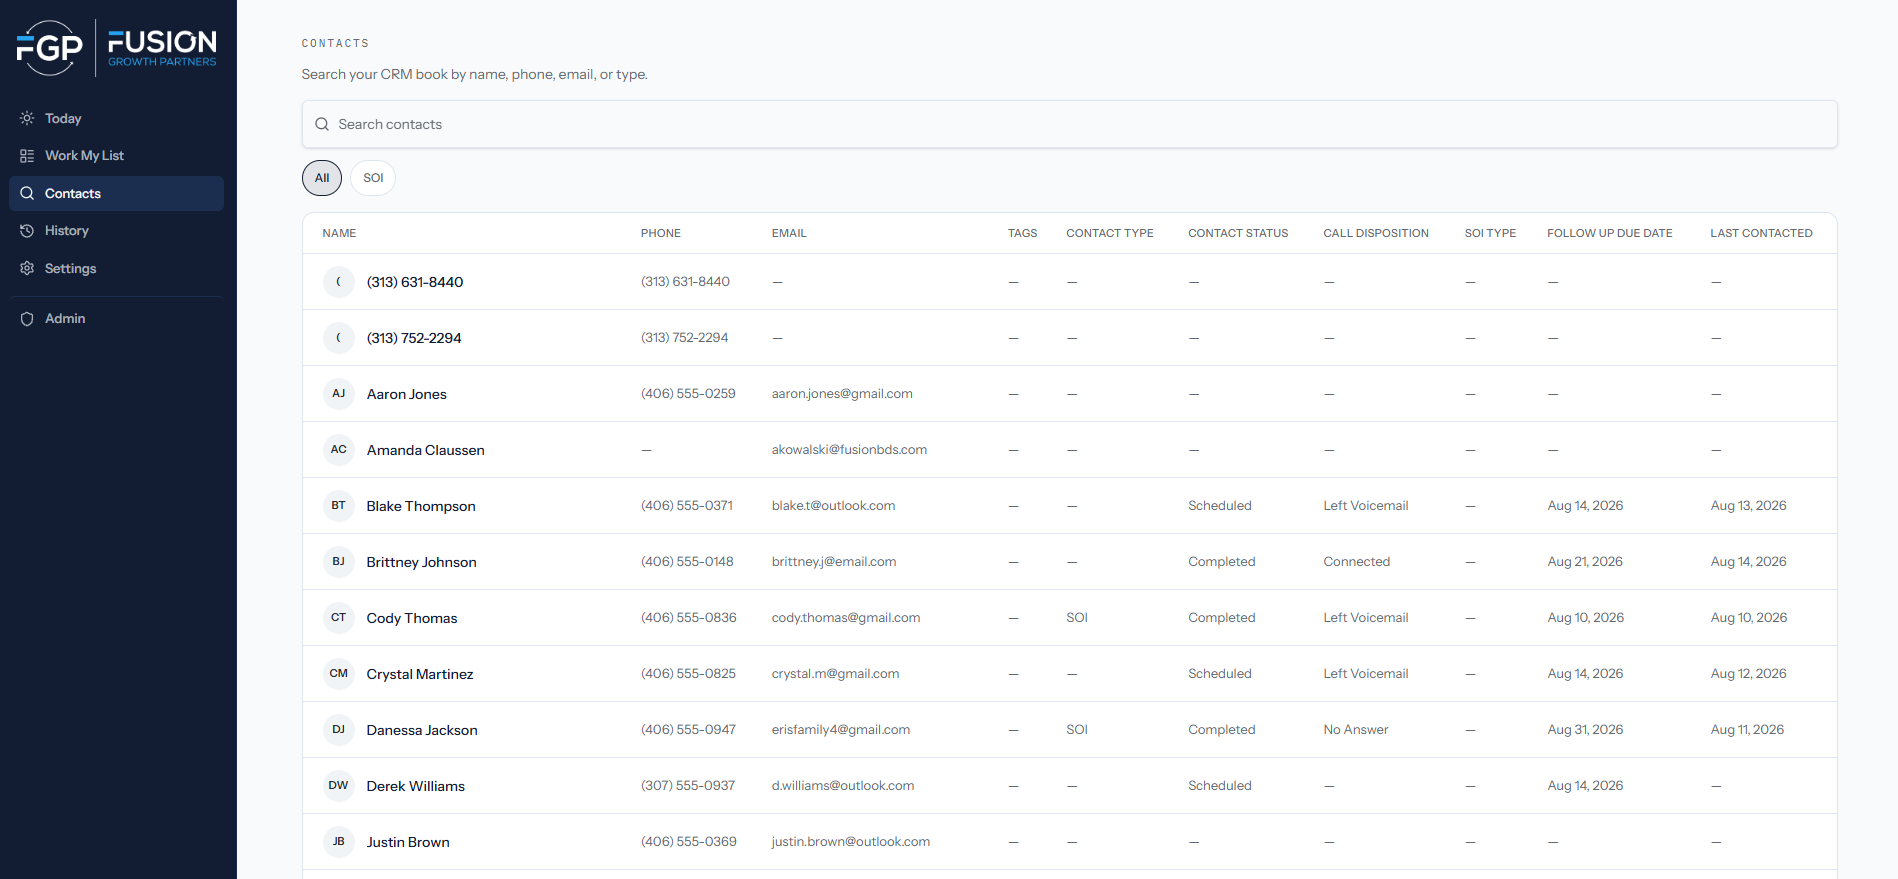Toggle the SOI filter chip
The height and width of the screenshot is (879, 1898).
tap(373, 178)
